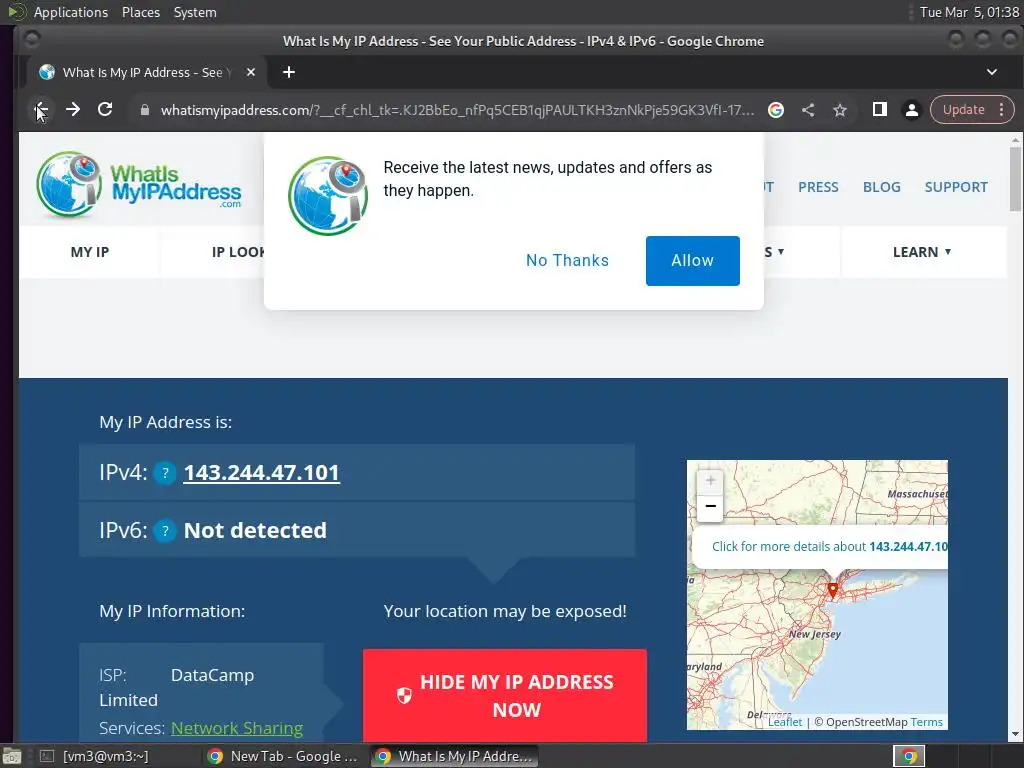Bookmark this page with the star icon

click(x=840, y=110)
